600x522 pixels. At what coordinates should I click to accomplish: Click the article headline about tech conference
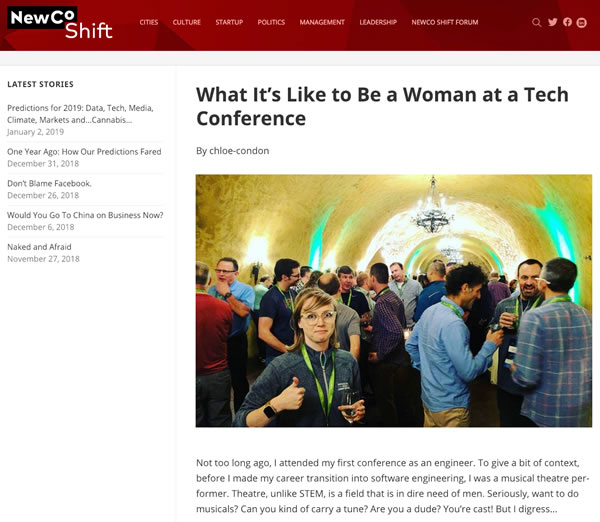382,106
